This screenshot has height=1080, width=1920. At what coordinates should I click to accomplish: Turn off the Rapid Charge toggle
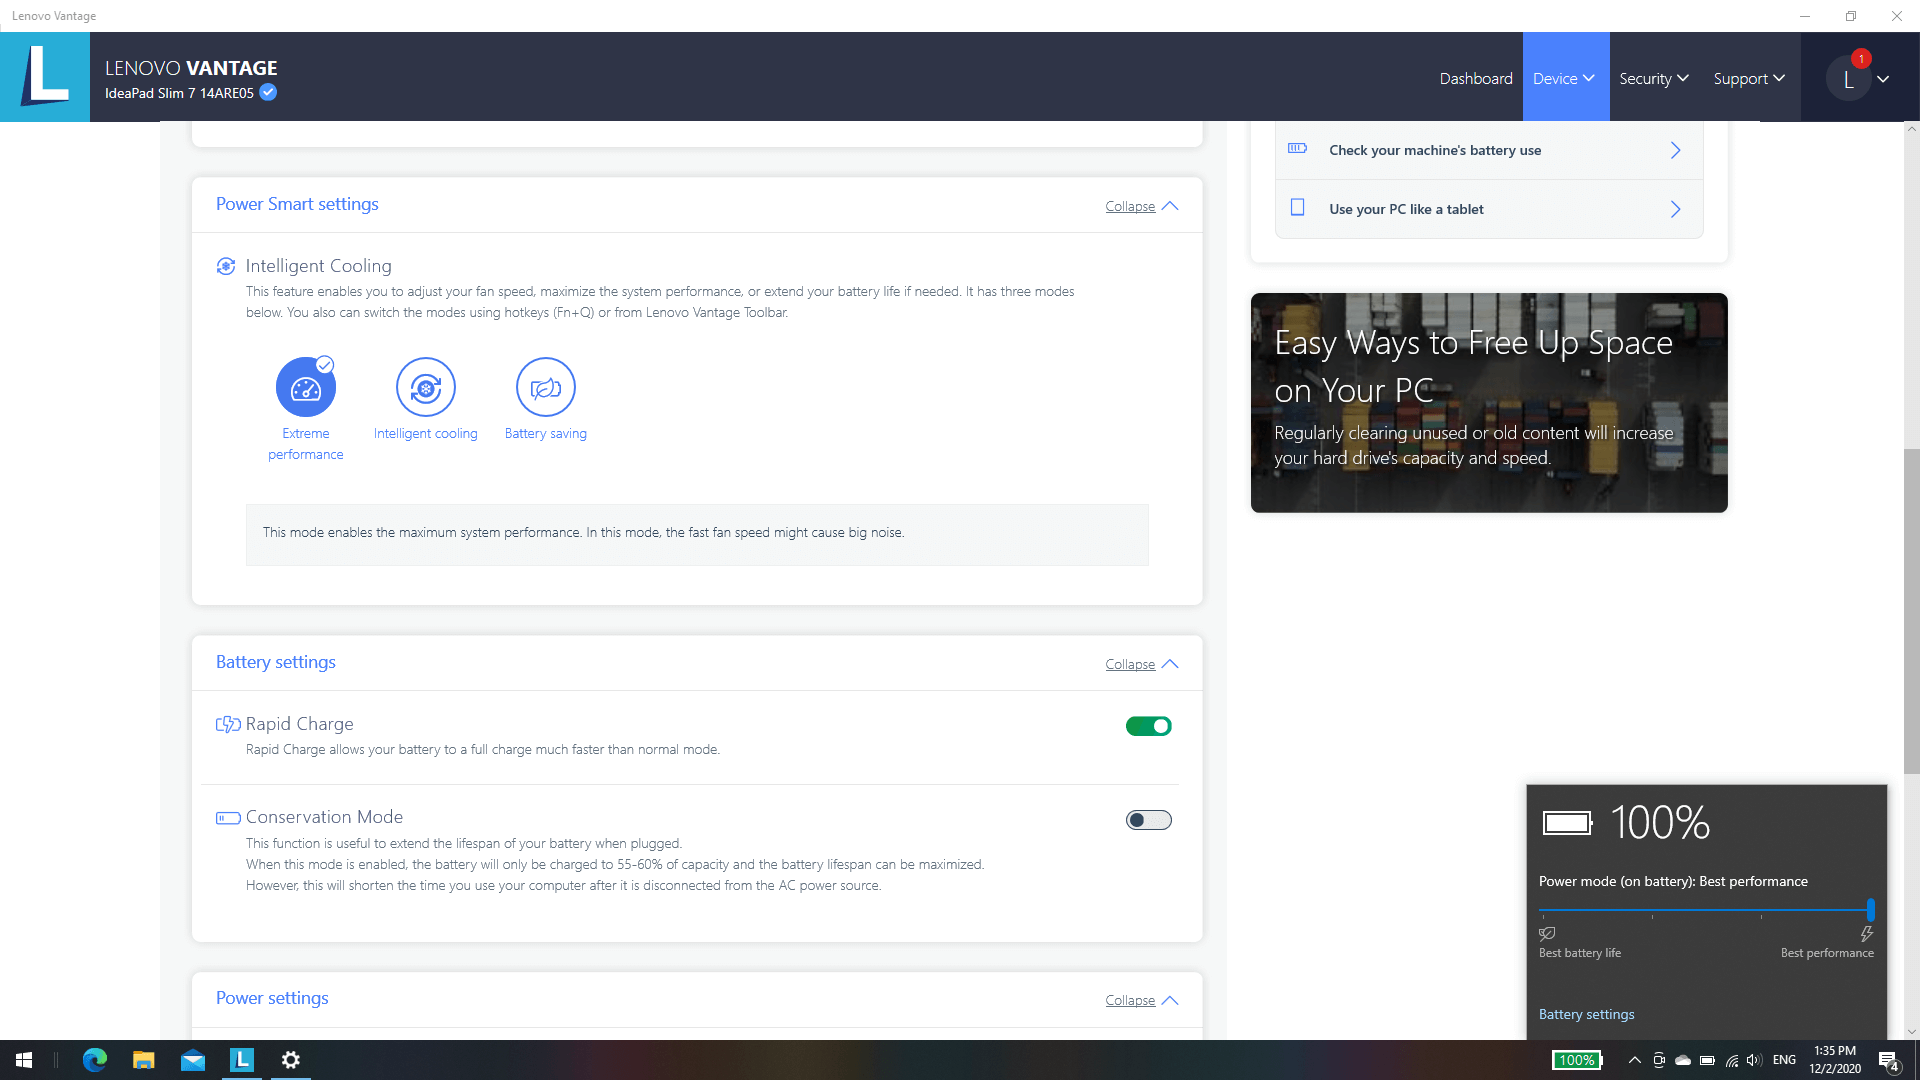click(1148, 726)
